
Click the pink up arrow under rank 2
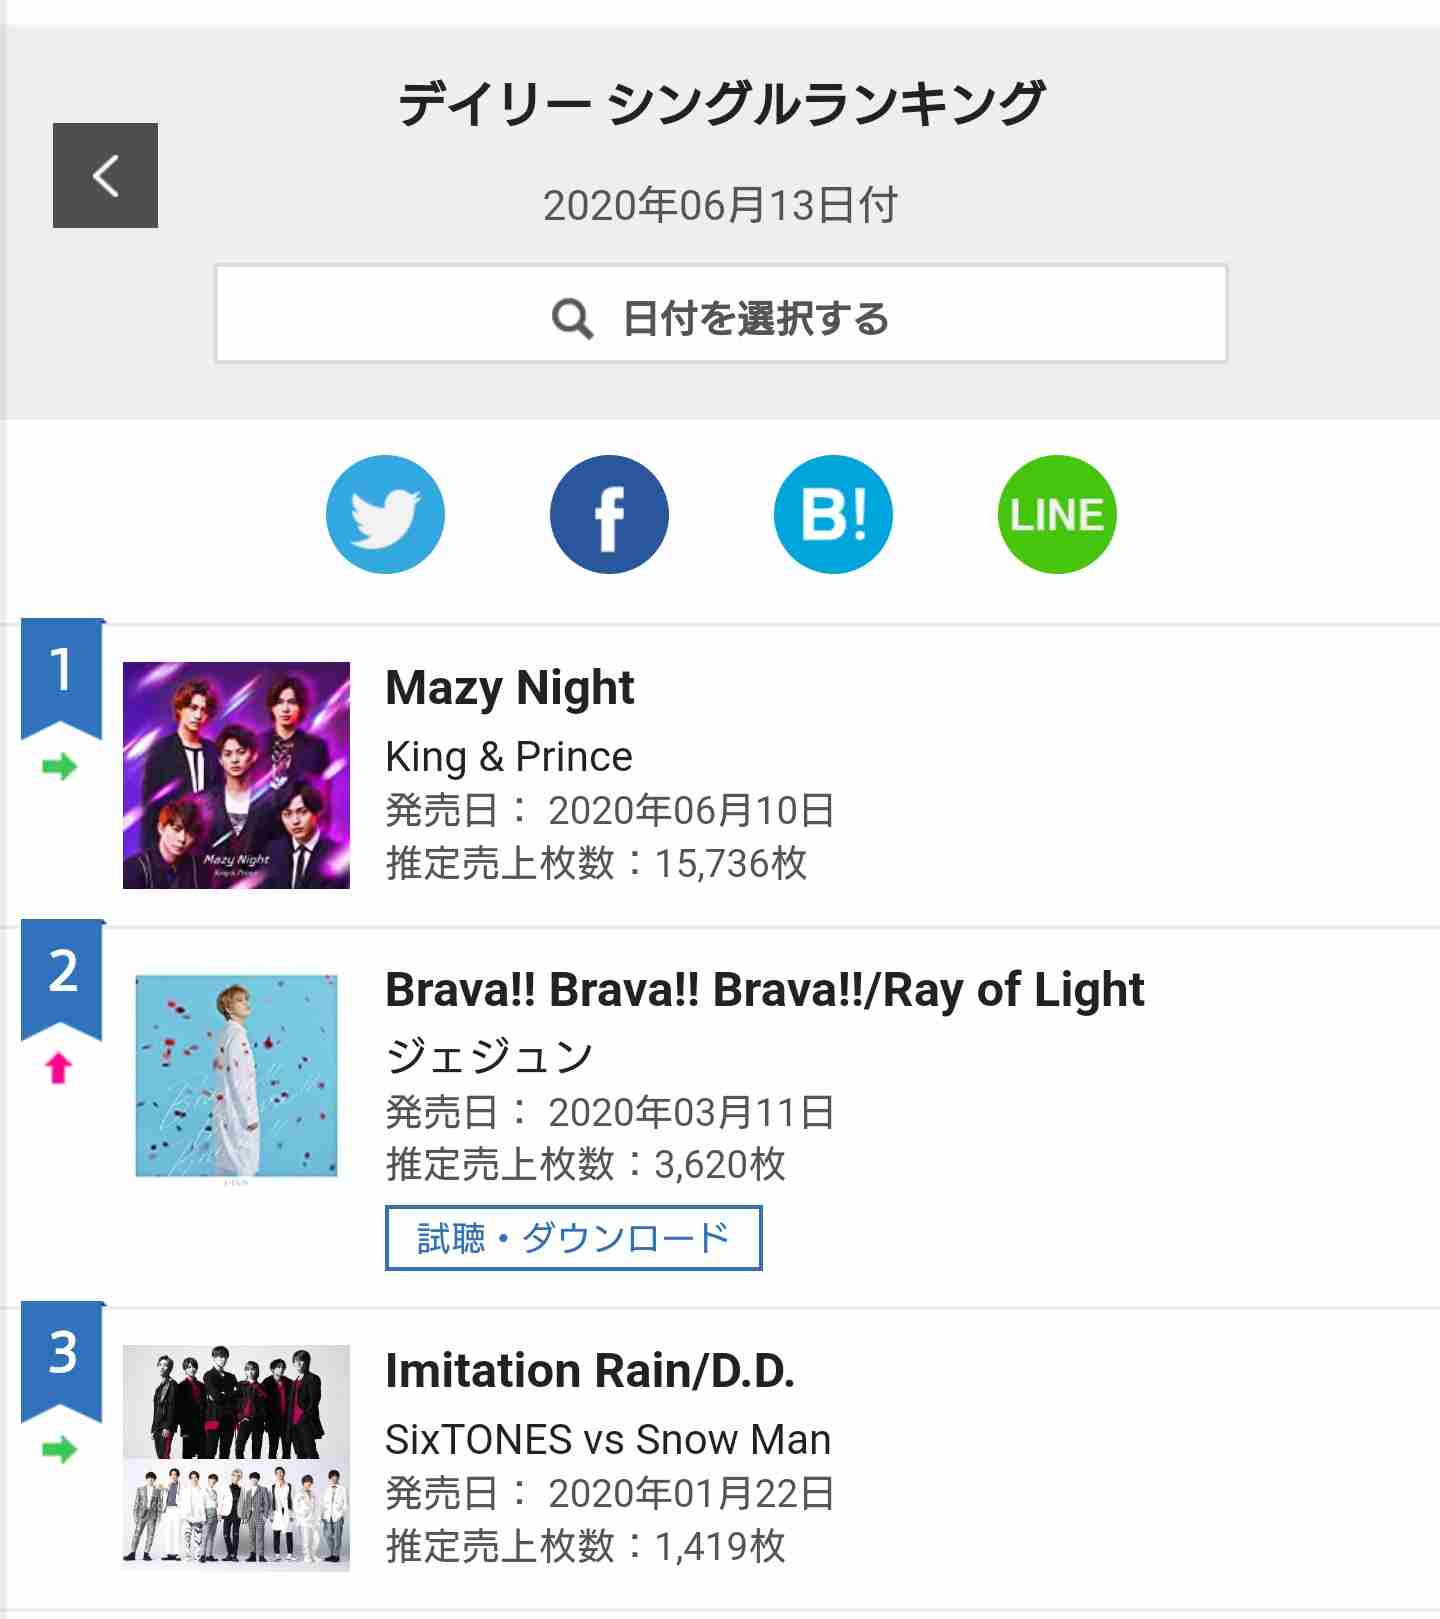(x=59, y=1068)
